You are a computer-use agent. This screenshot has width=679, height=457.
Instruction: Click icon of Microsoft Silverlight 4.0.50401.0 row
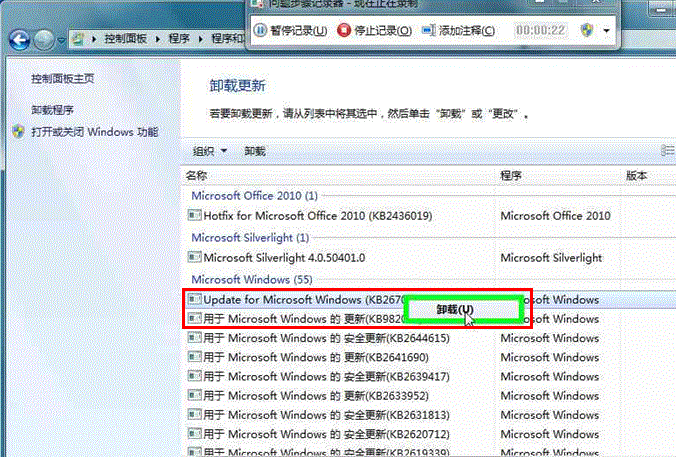pos(194,257)
